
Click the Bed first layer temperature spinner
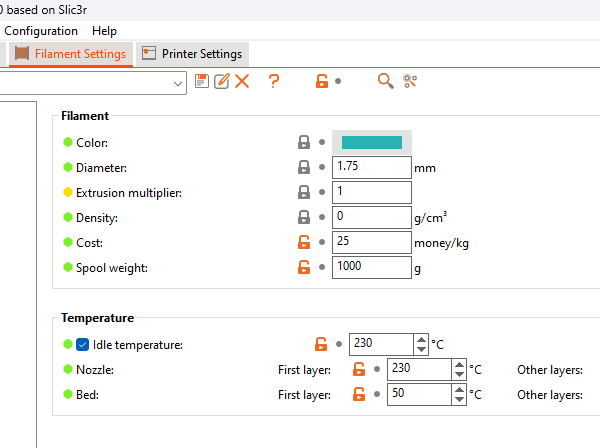click(459, 394)
